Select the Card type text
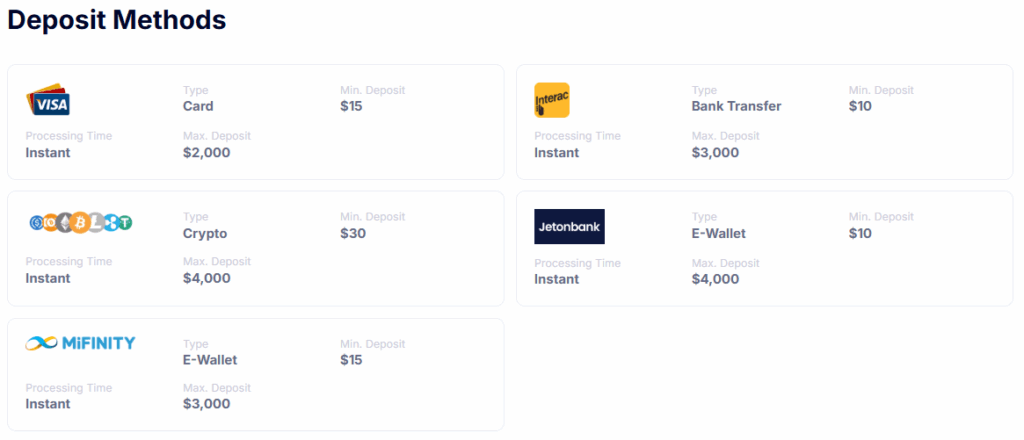The image size is (1024, 440). [x=198, y=106]
